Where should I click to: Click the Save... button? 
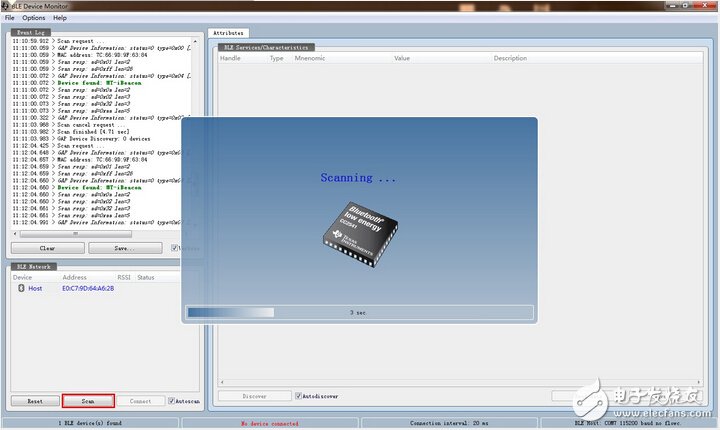pos(124,248)
